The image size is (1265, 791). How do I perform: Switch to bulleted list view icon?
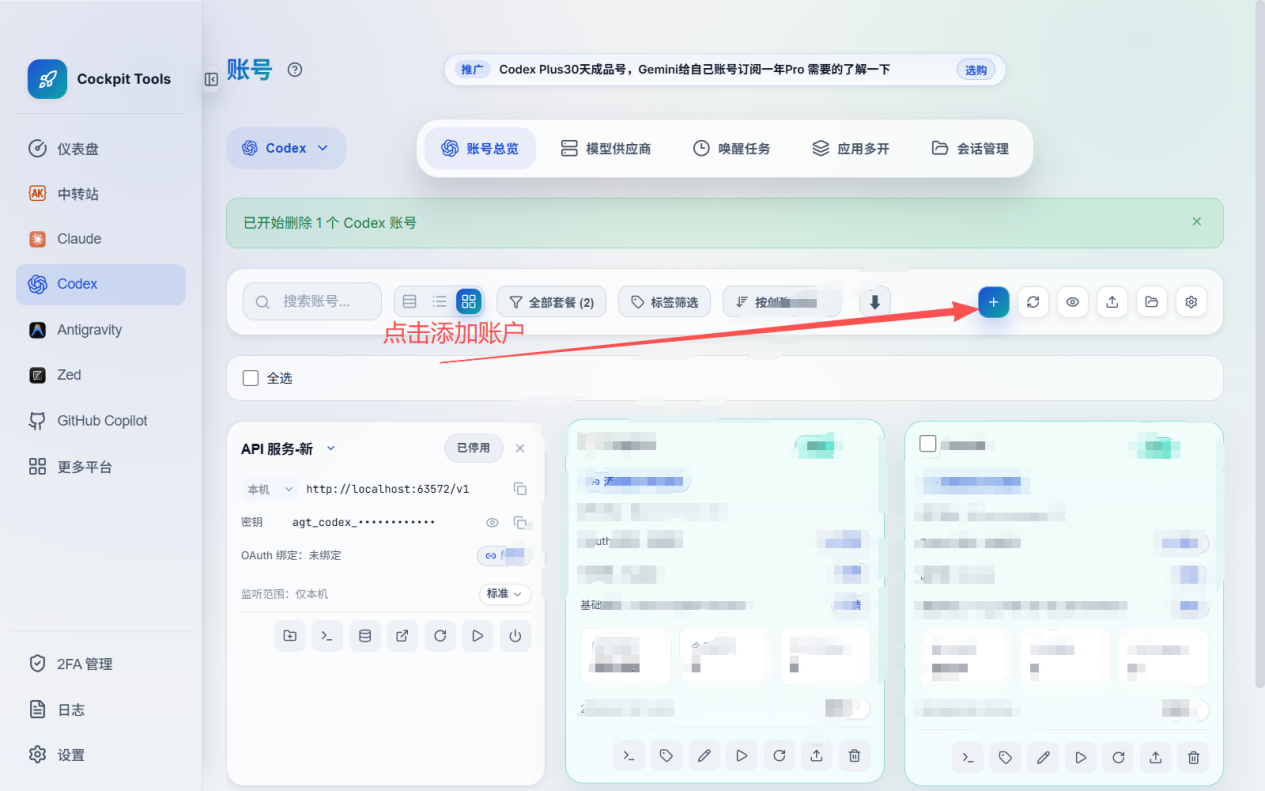[439, 301]
